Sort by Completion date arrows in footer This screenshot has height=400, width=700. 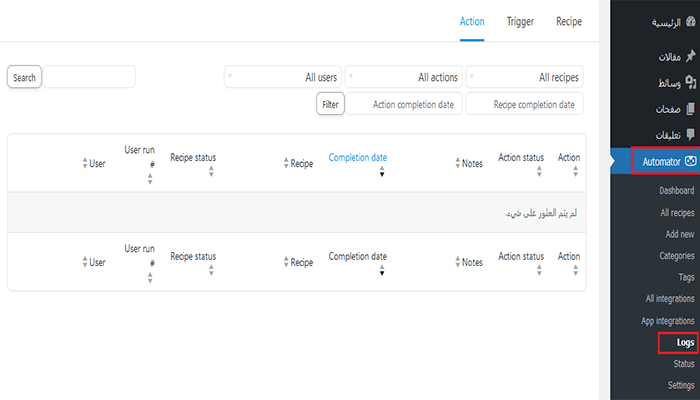pos(382,270)
